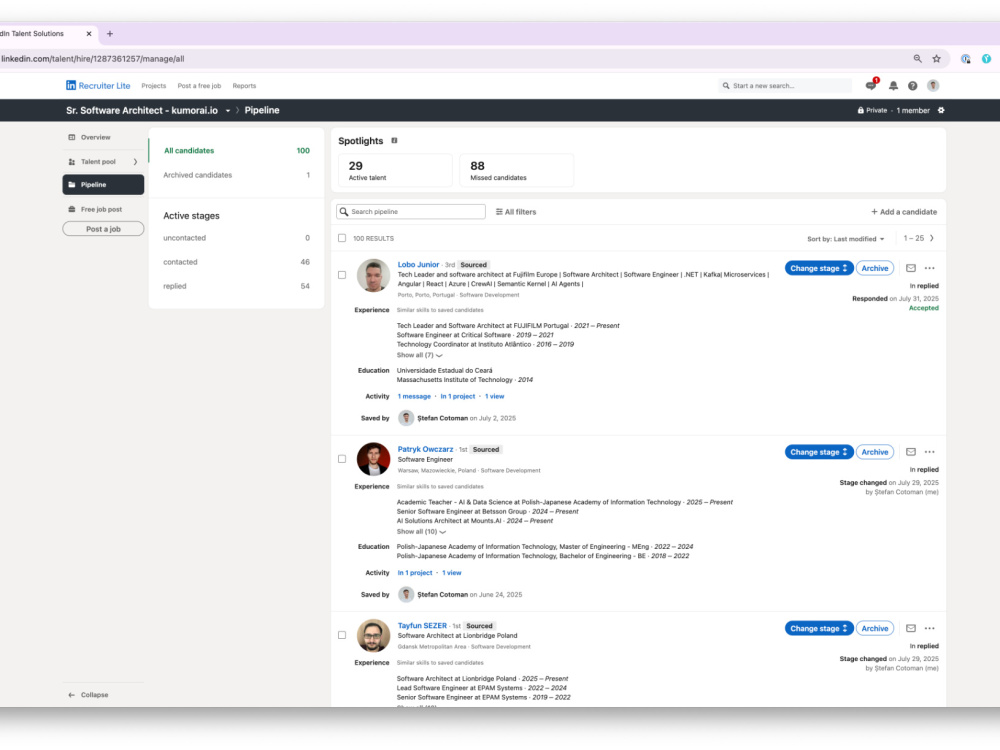
Task: Click the LinkedIn Recruiter Lite logo
Action: 98,85
